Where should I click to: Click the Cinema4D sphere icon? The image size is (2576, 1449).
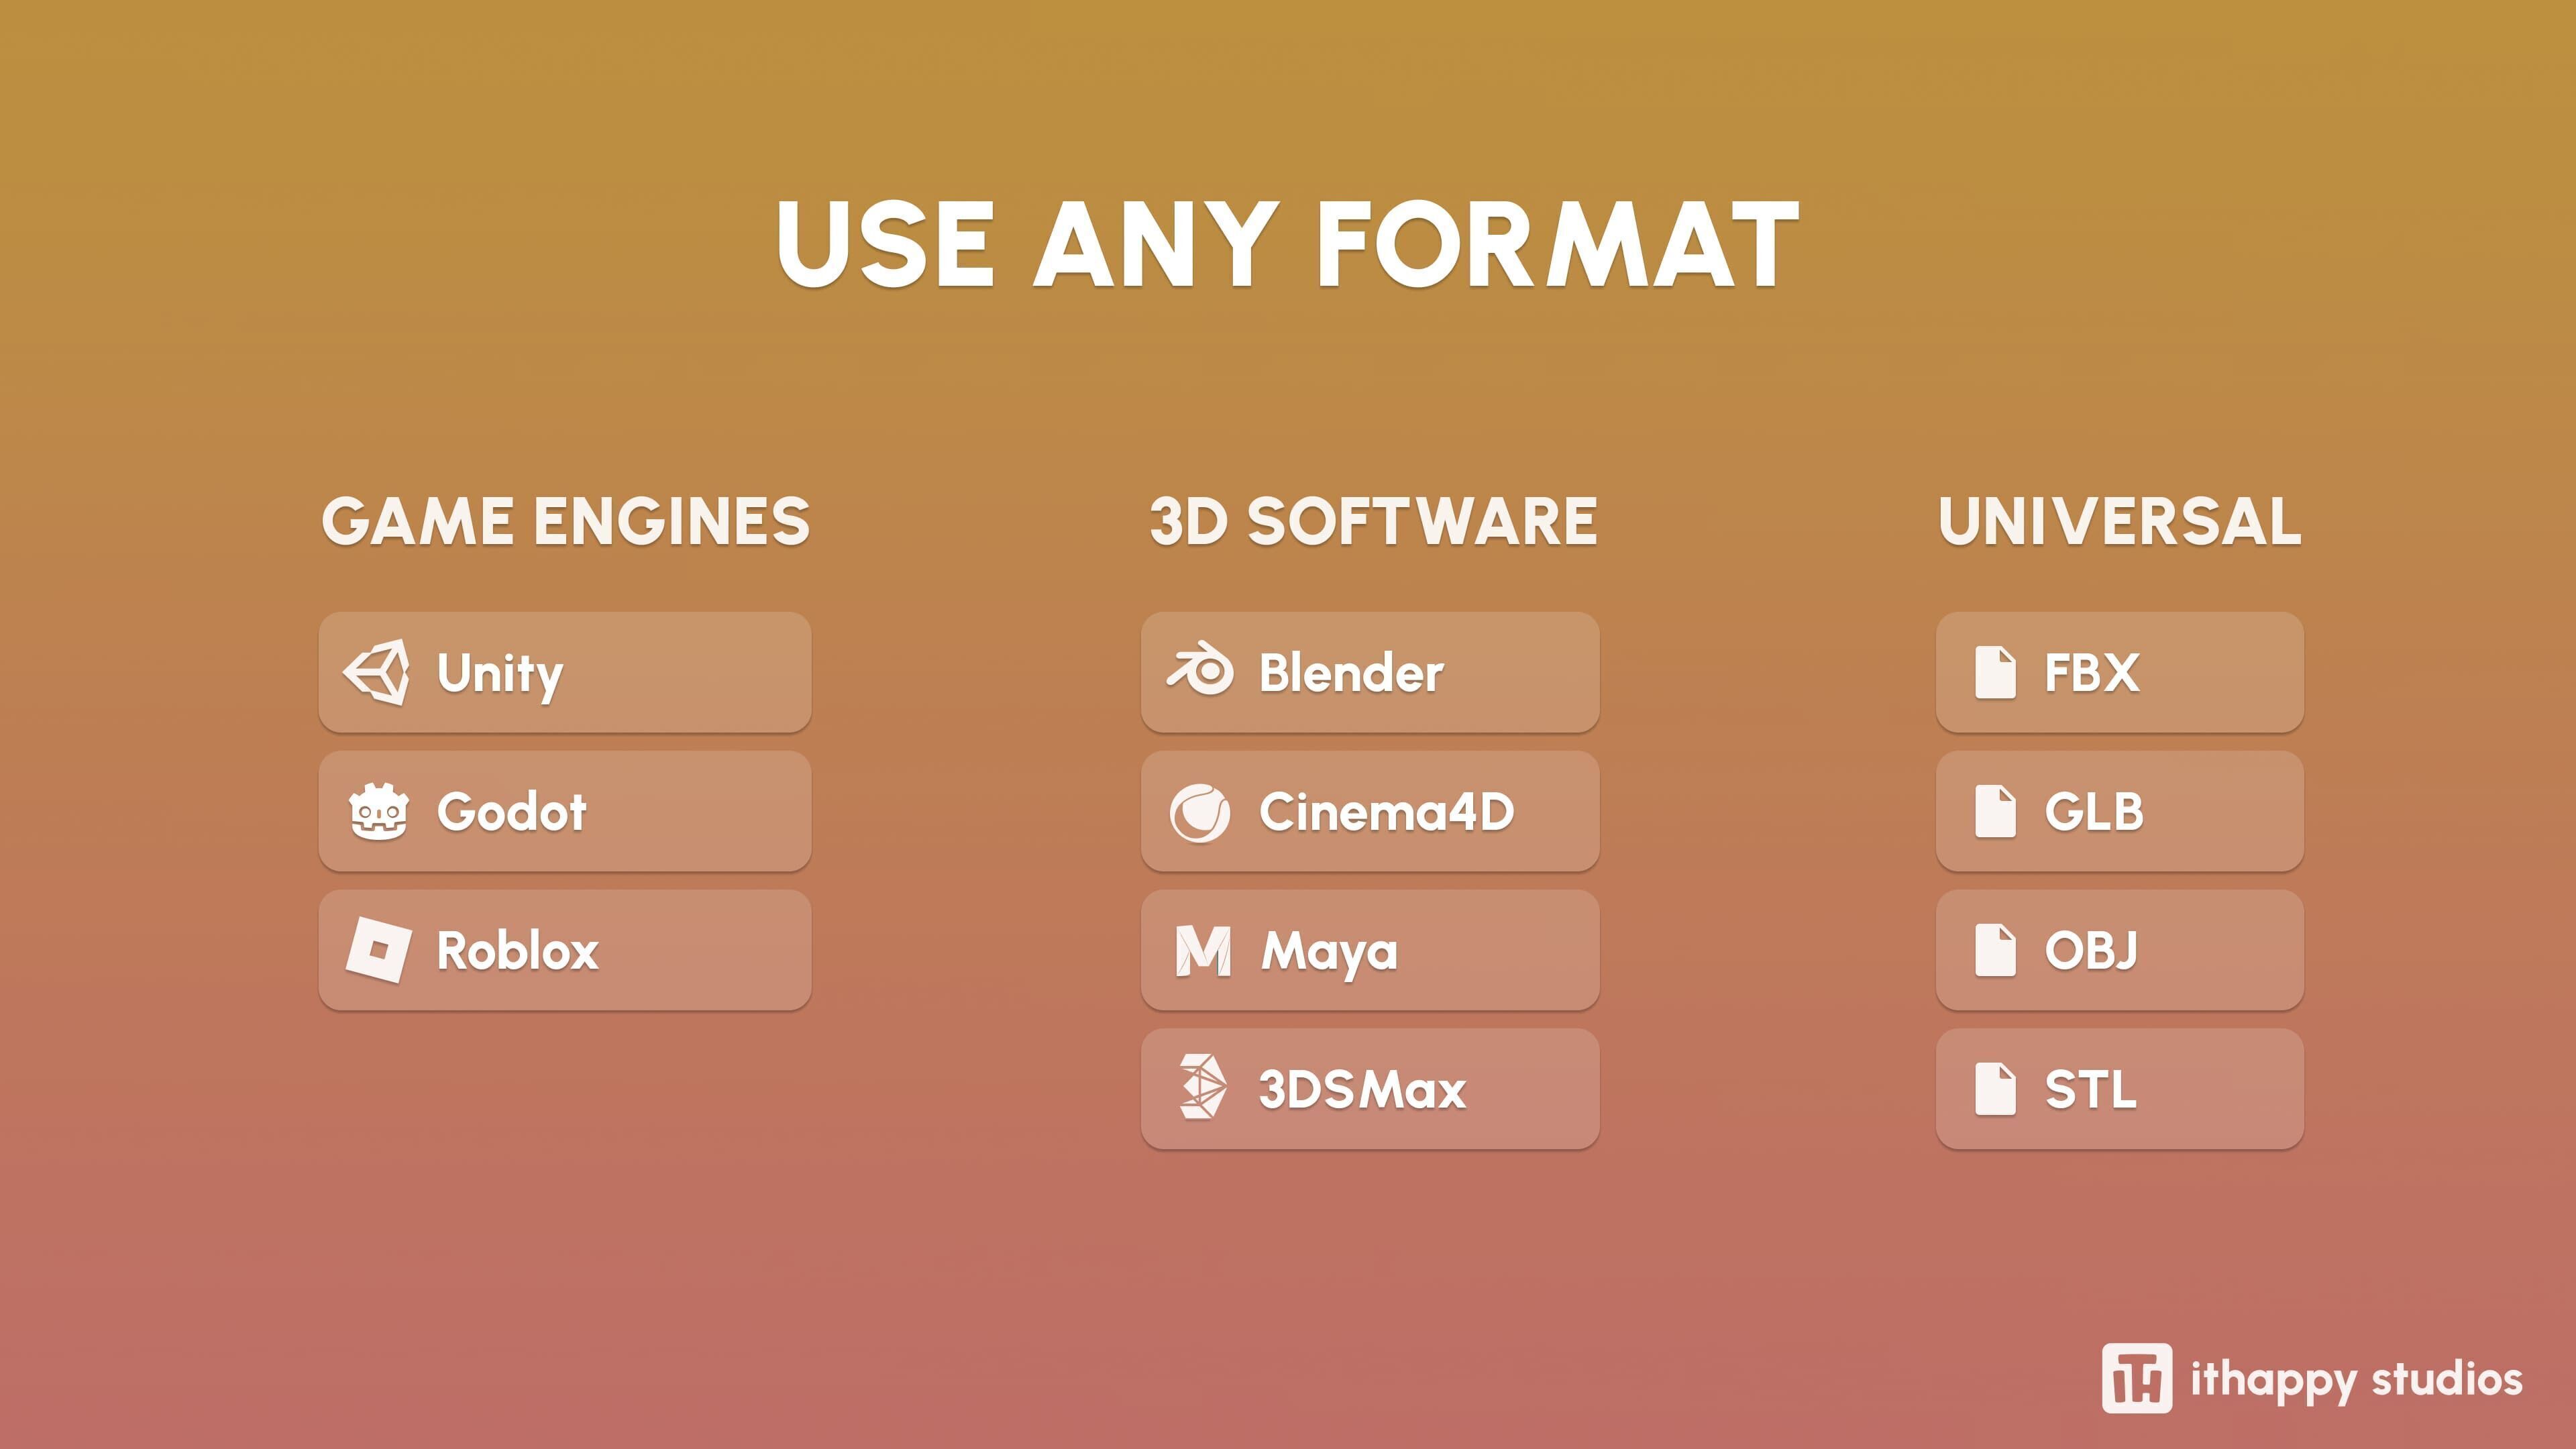tap(1200, 812)
